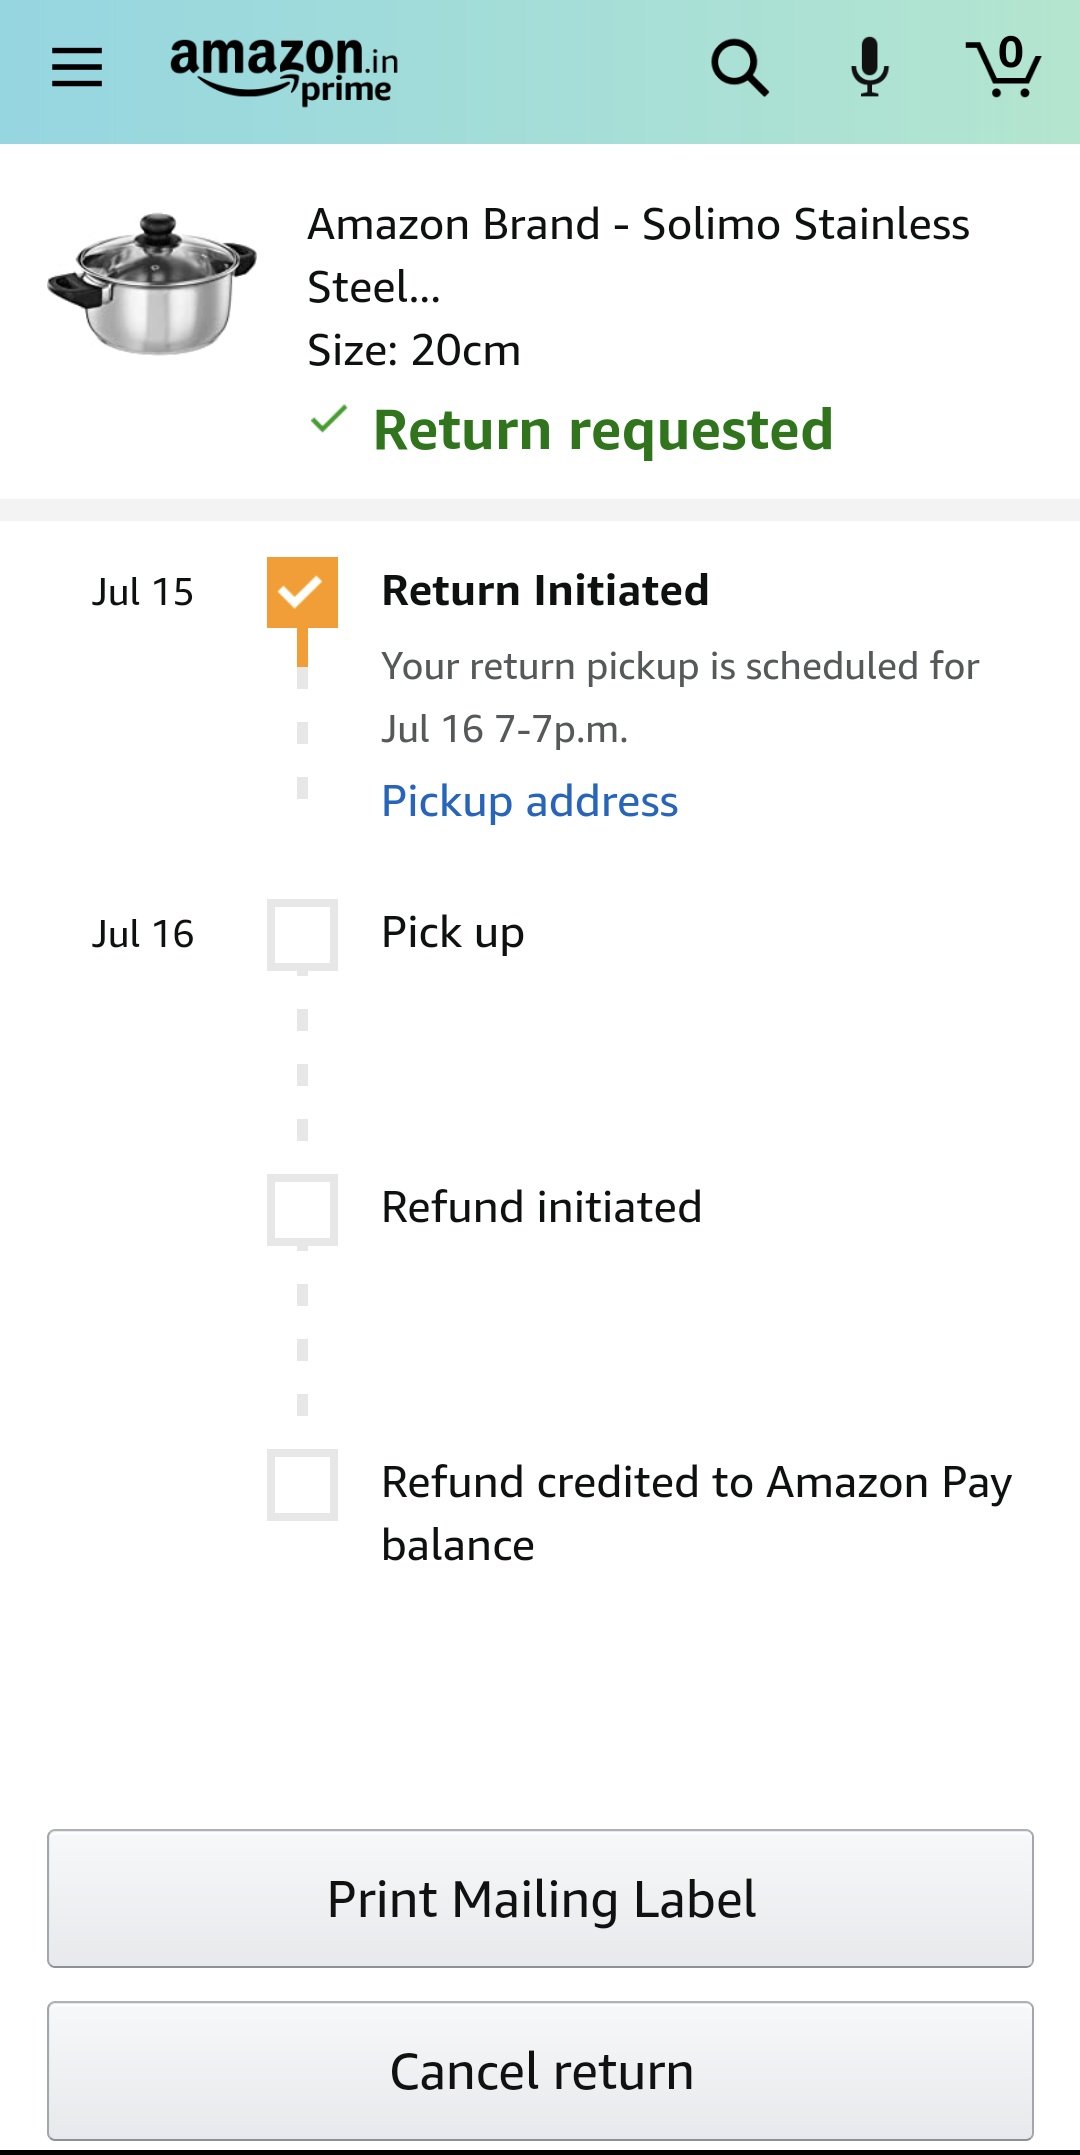Click the Pick up step checkbox
This screenshot has width=1080, height=2155.
[302, 934]
